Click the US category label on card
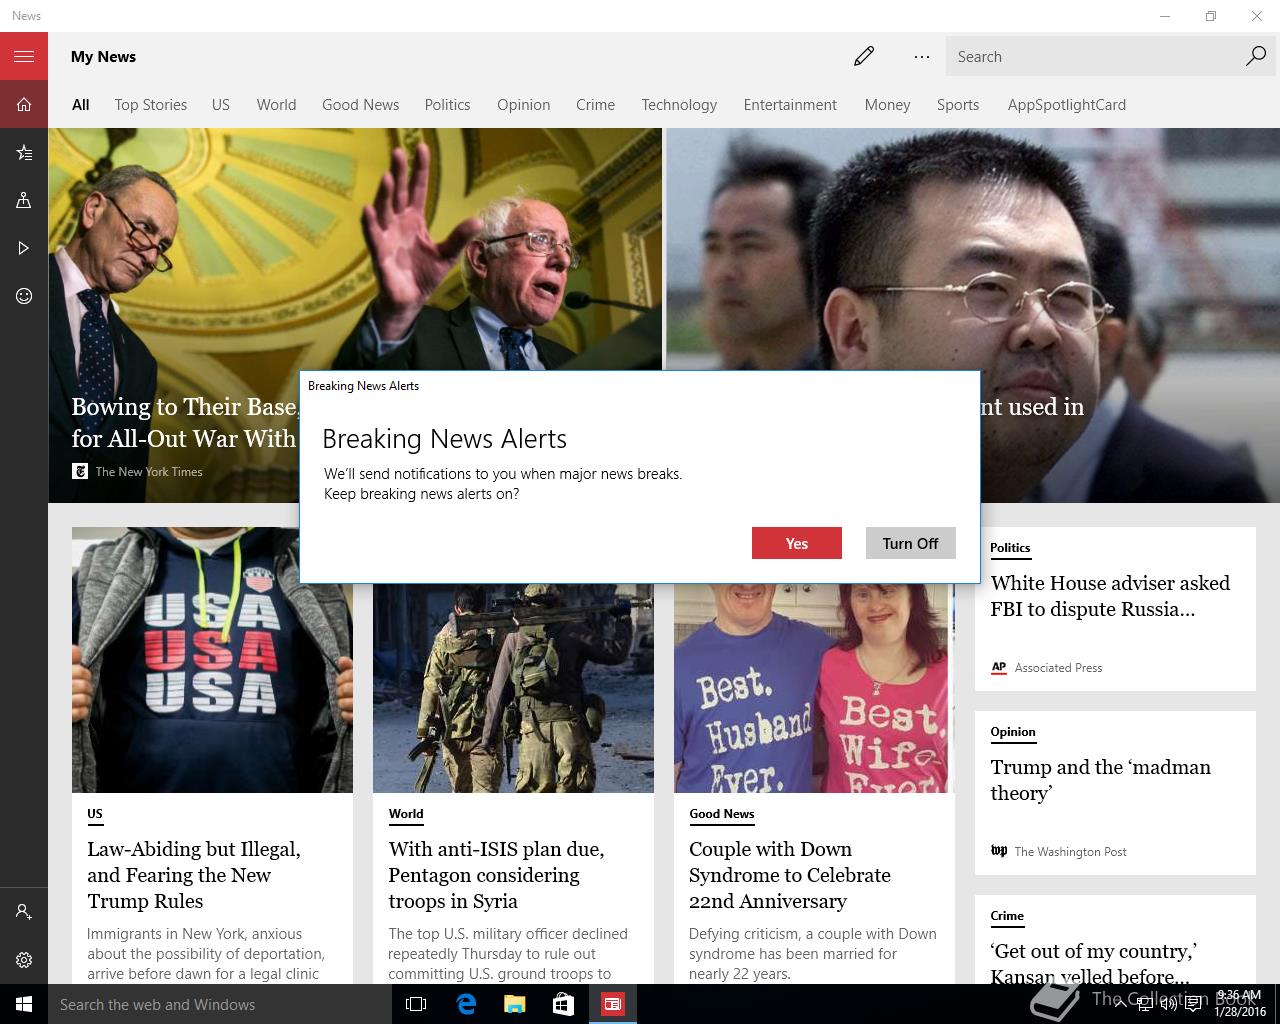 [95, 814]
